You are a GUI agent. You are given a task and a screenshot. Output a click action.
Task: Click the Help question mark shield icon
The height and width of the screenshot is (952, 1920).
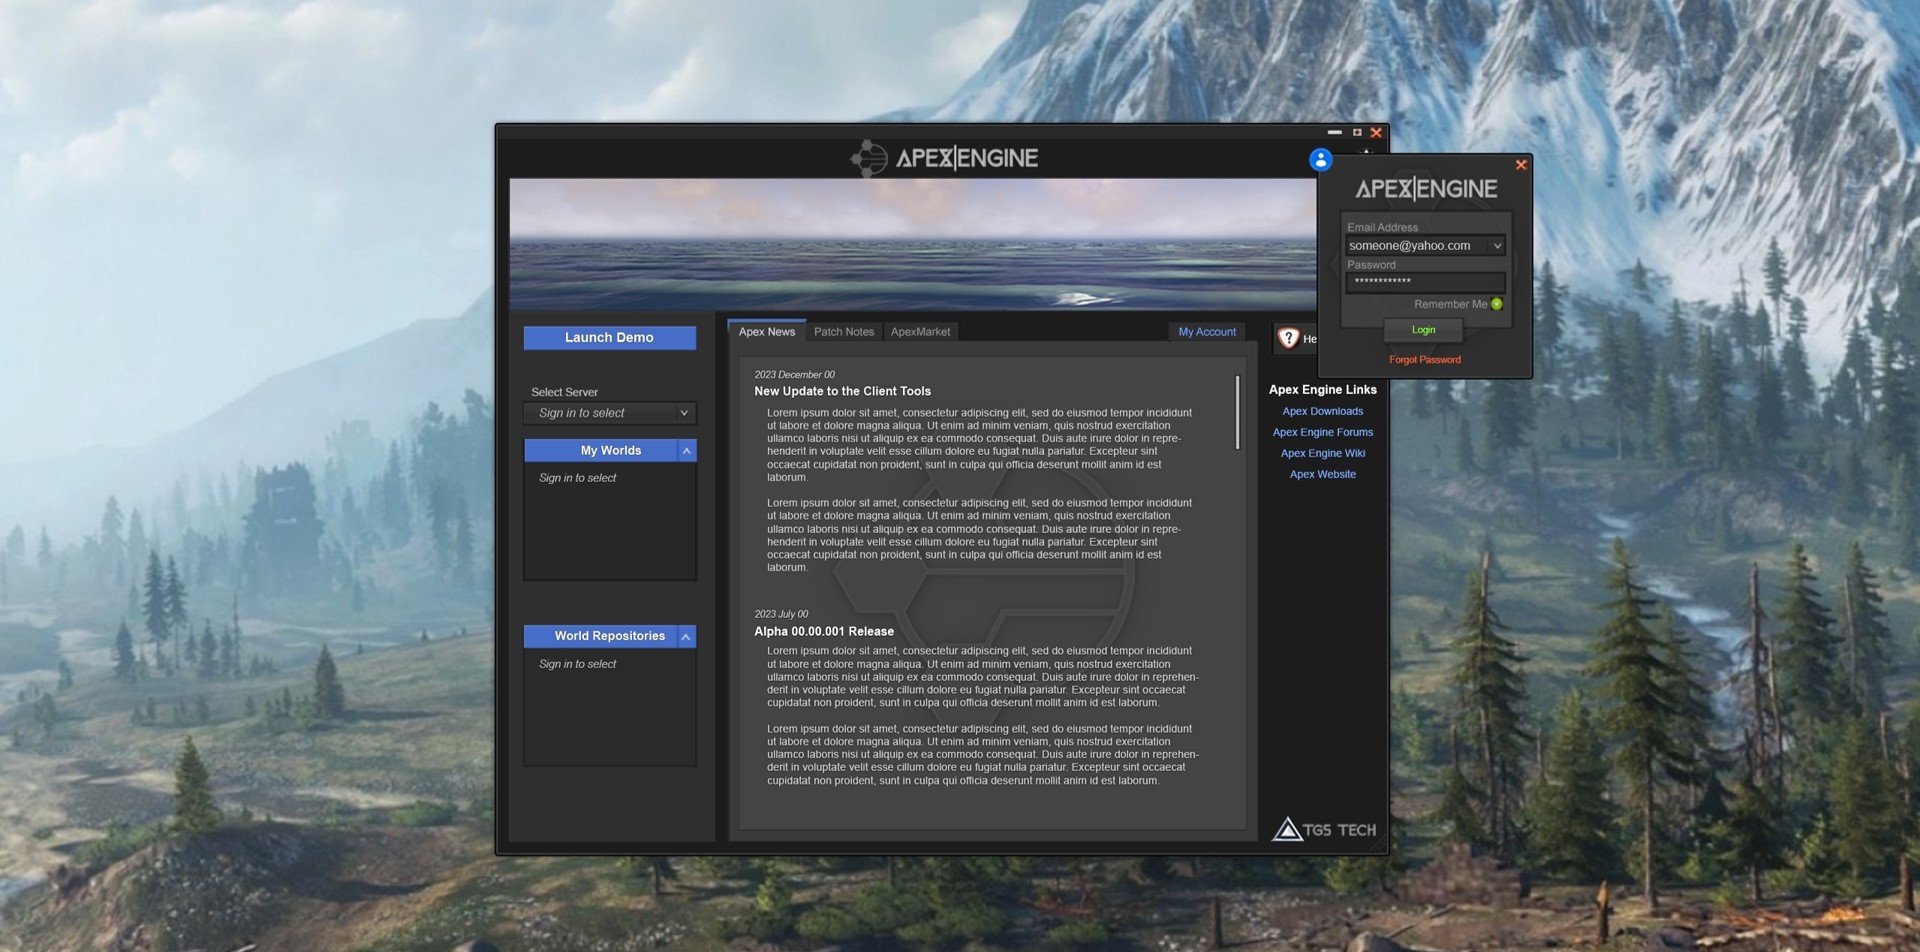[x=1288, y=339]
